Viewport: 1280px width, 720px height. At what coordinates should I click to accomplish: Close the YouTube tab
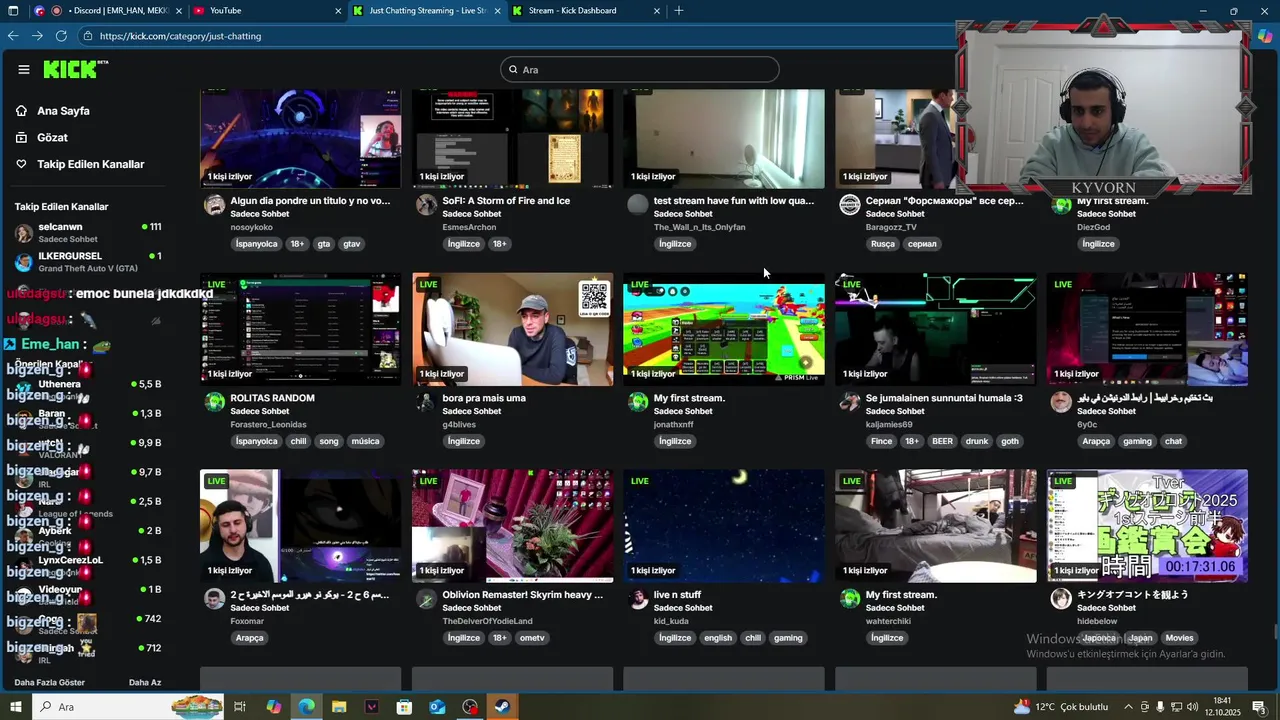tap(338, 11)
